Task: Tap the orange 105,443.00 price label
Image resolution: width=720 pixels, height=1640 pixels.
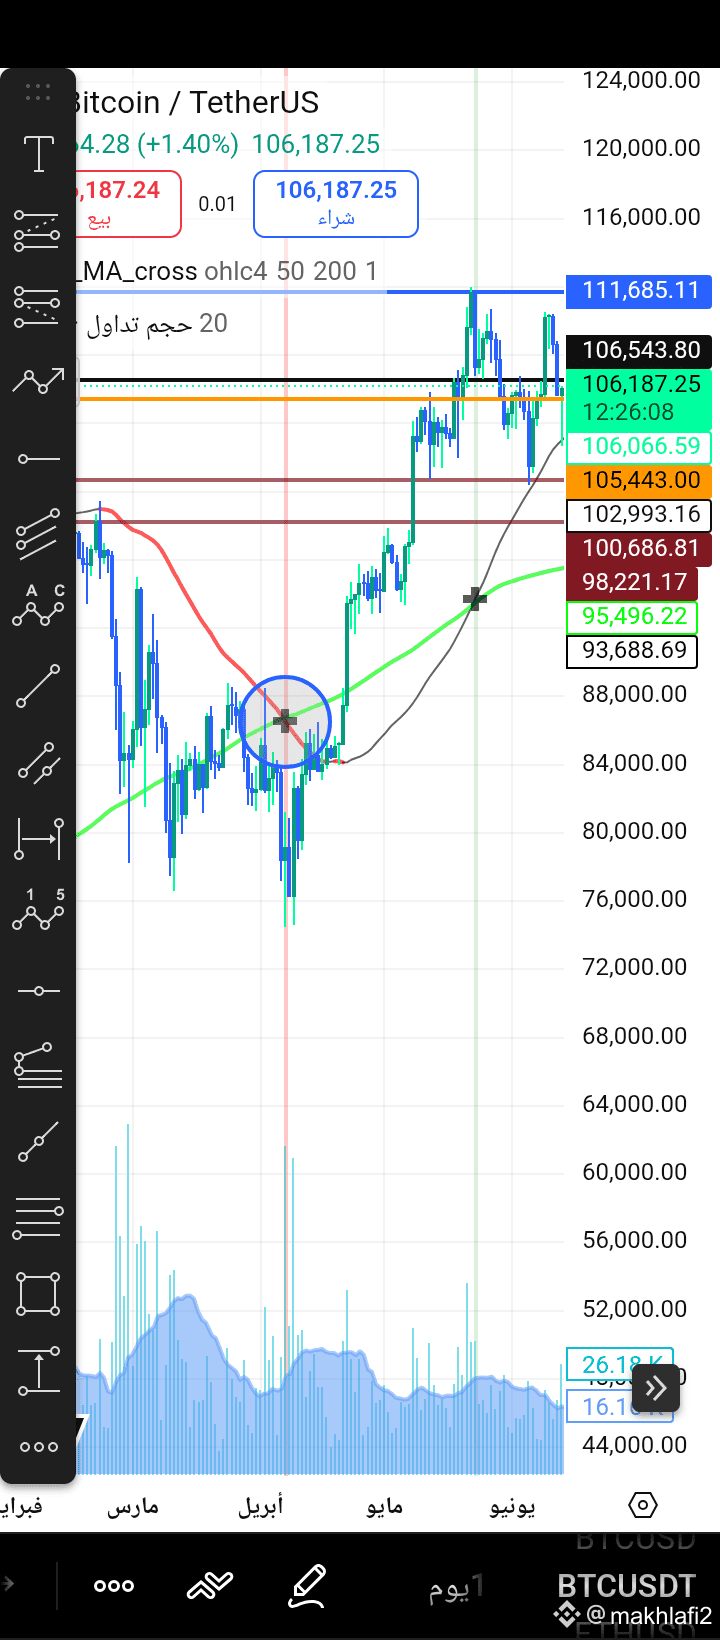Action: pyautogui.click(x=640, y=480)
